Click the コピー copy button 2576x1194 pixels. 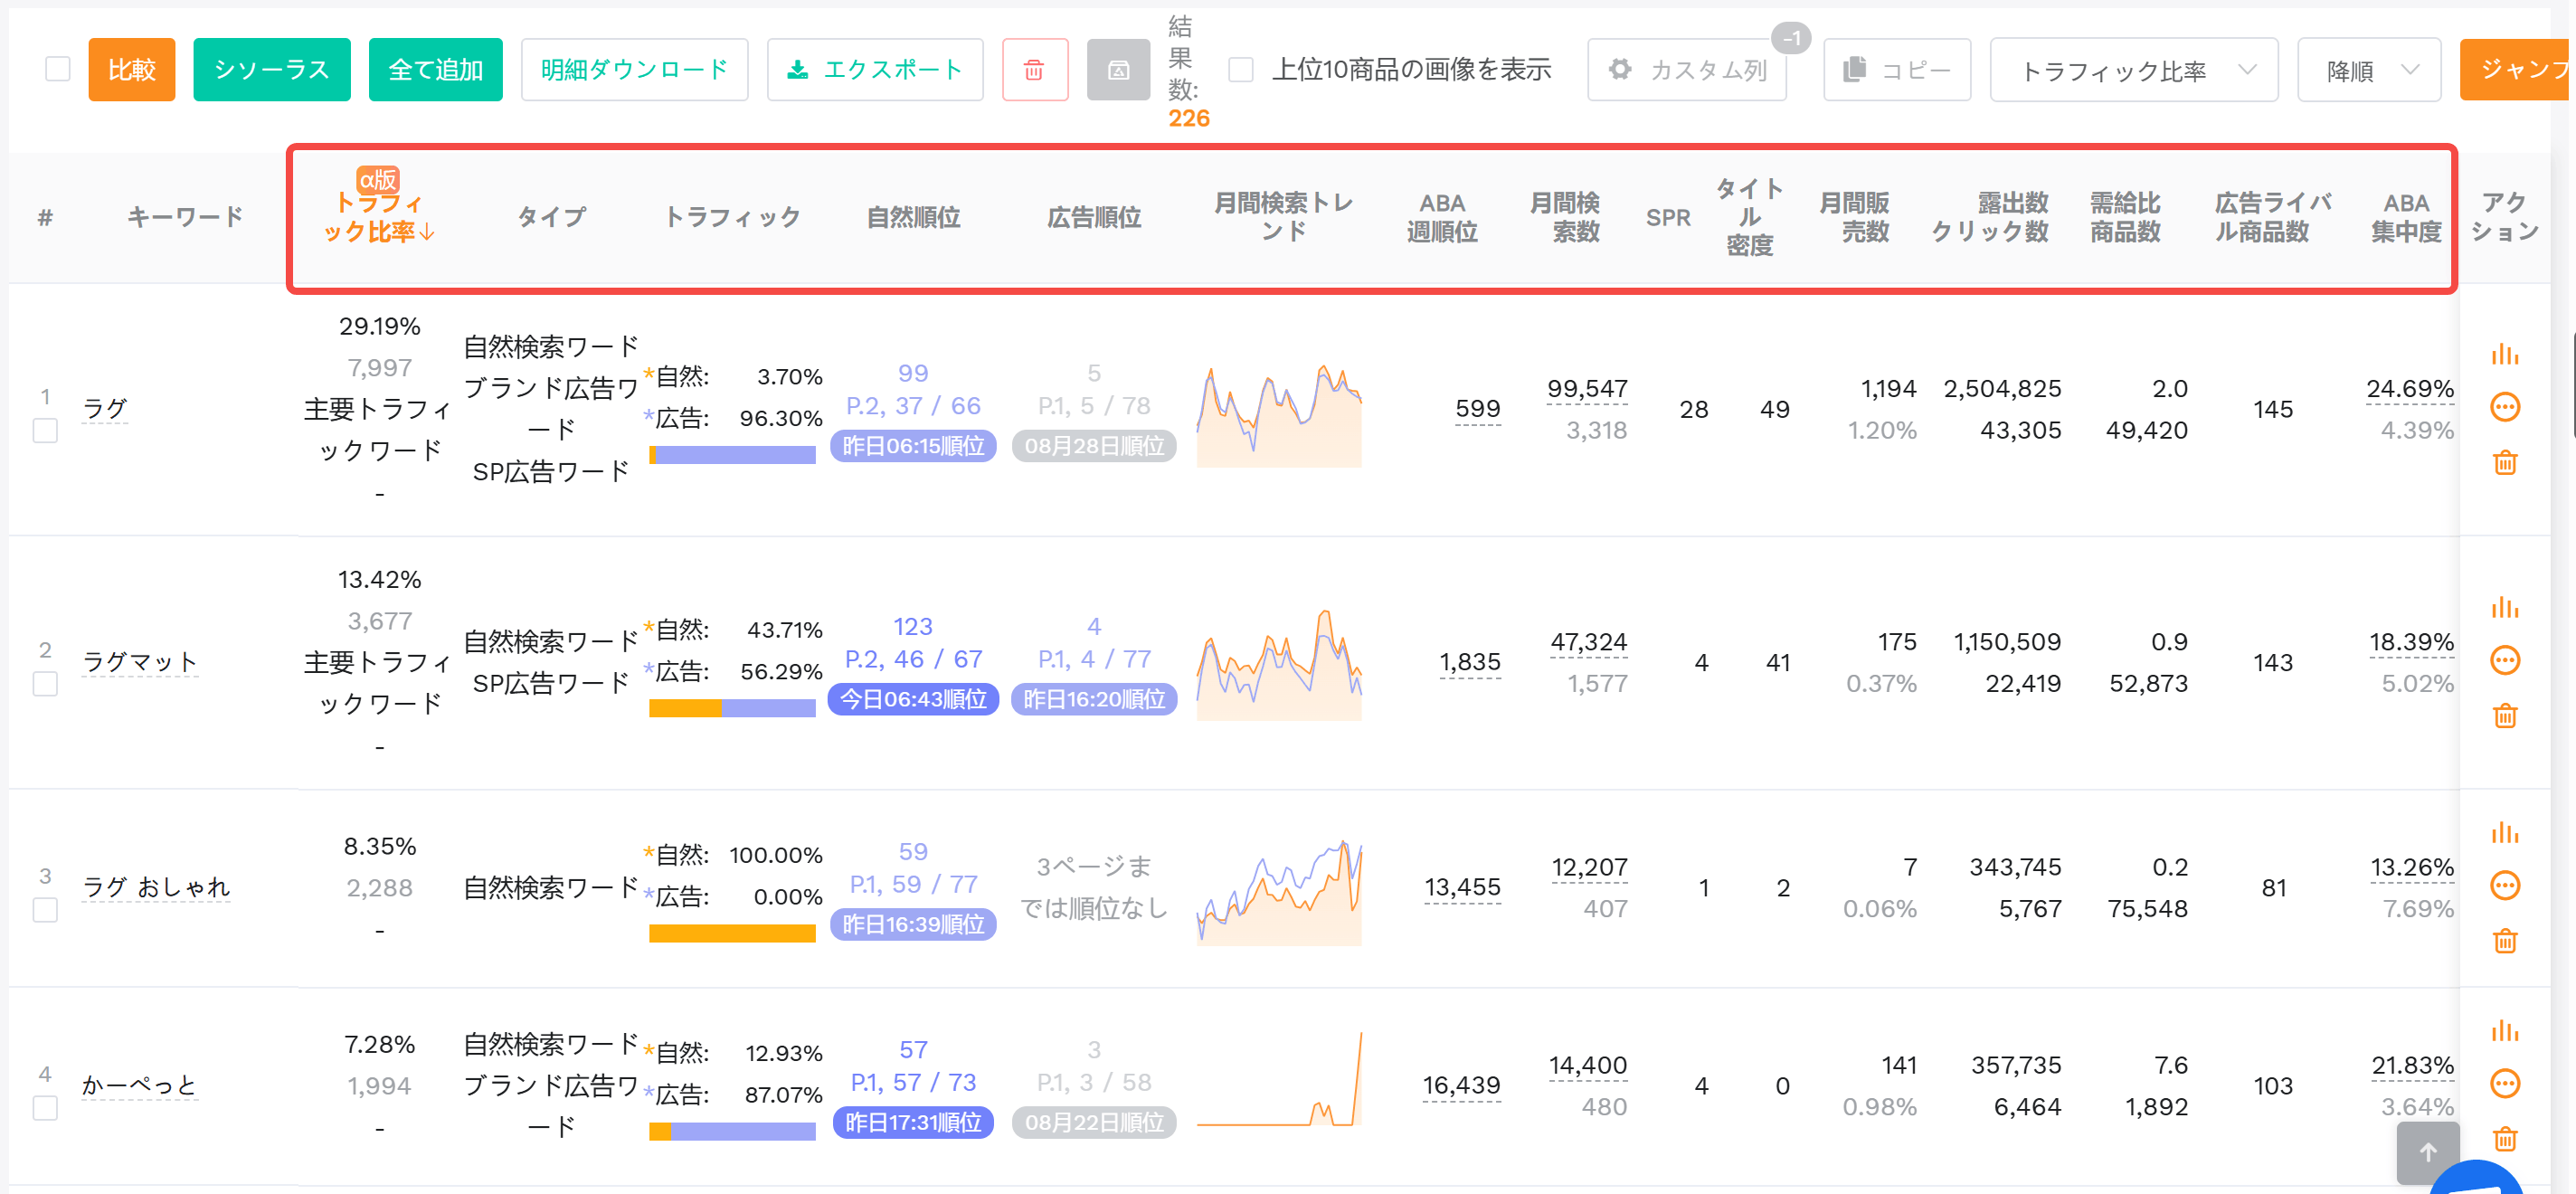pyautogui.click(x=1896, y=70)
